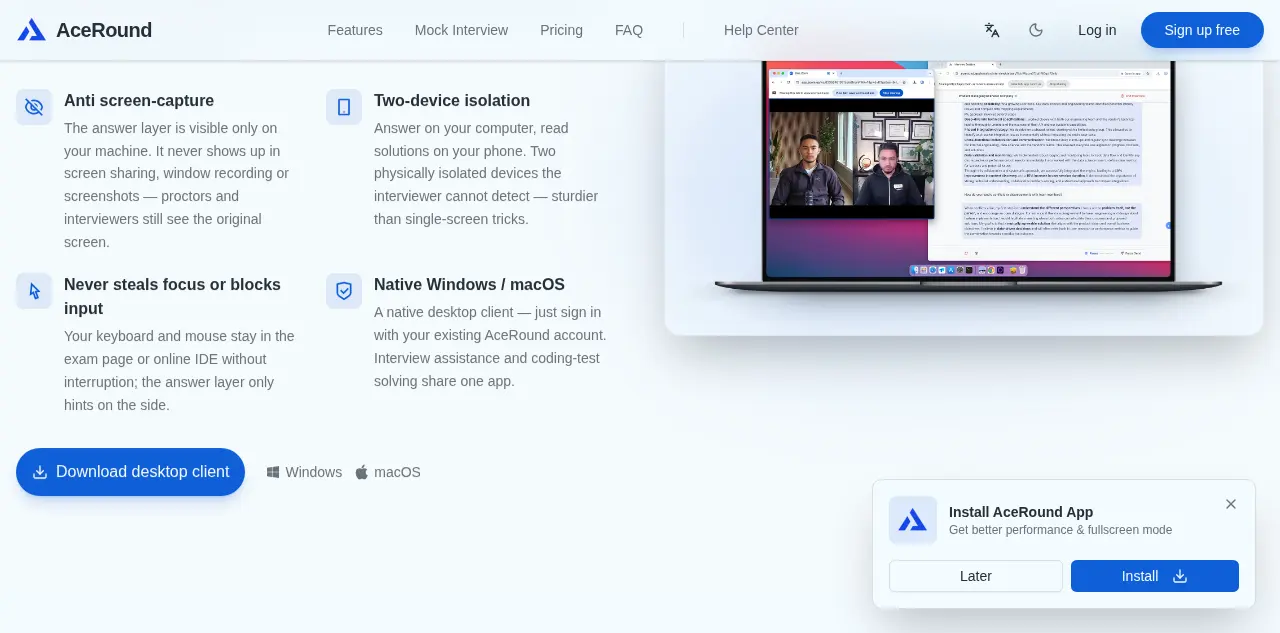Click Install in the app popup
Screen dimensions: 1280x633
(1155, 576)
